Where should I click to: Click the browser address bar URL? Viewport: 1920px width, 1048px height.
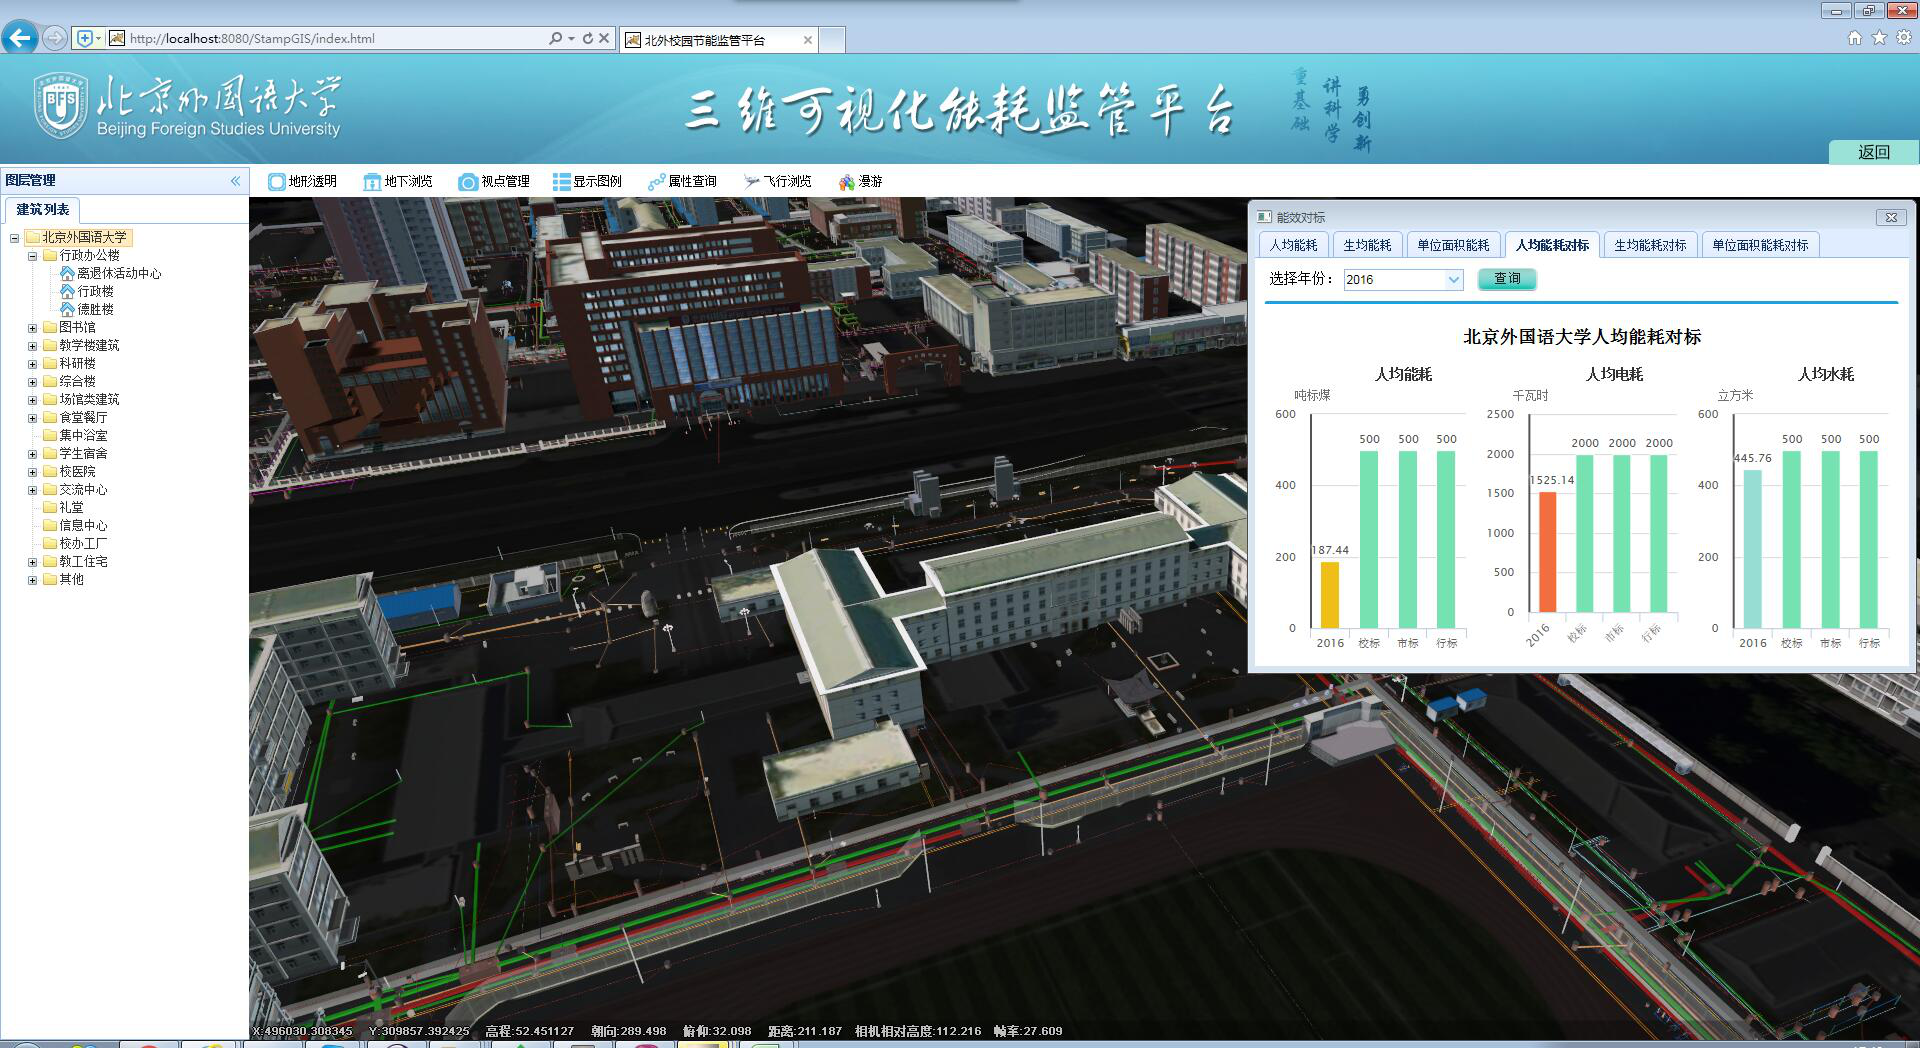pyautogui.click(x=252, y=39)
